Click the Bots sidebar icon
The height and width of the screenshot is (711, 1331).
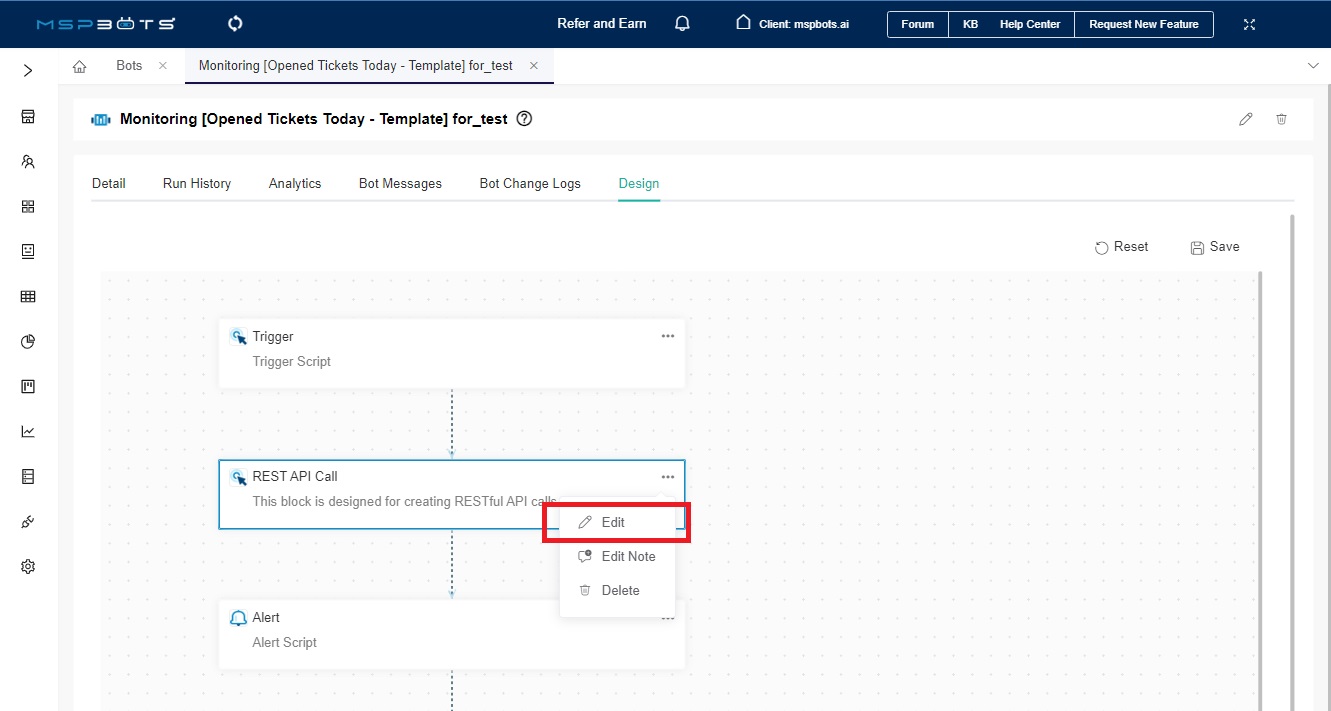(27, 251)
